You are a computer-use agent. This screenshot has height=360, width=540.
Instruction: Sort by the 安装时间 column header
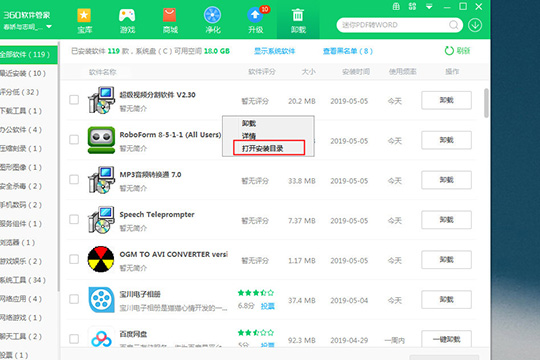(356, 72)
